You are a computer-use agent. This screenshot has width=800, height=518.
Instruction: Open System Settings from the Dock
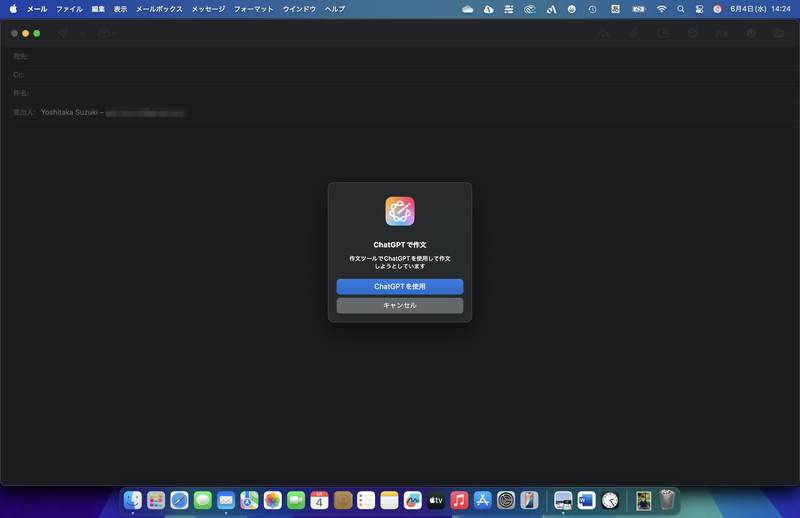[x=506, y=500]
